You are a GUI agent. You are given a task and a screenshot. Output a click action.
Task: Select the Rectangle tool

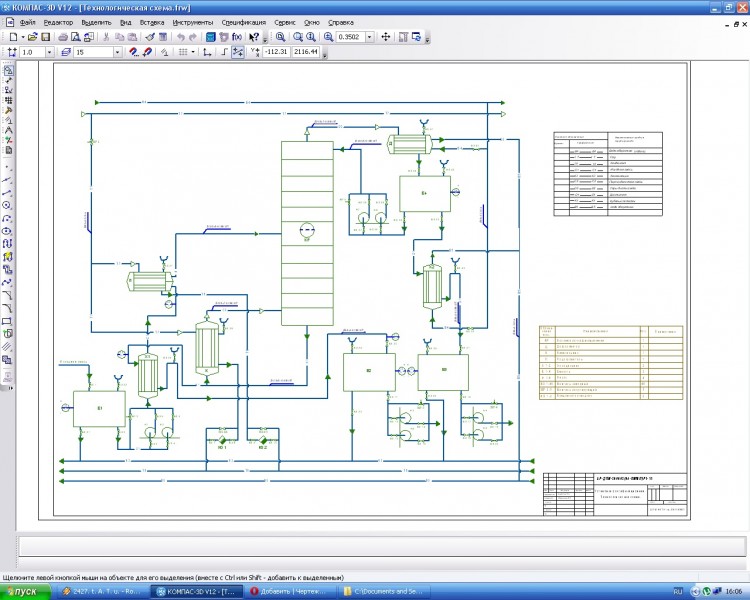[7, 321]
